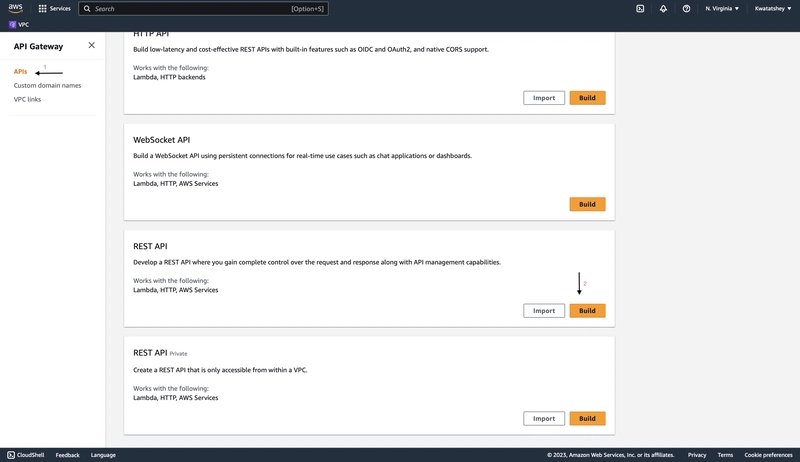Open the Terms link
Image resolution: width=800 pixels, height=462 pixels.
[725, 455]
